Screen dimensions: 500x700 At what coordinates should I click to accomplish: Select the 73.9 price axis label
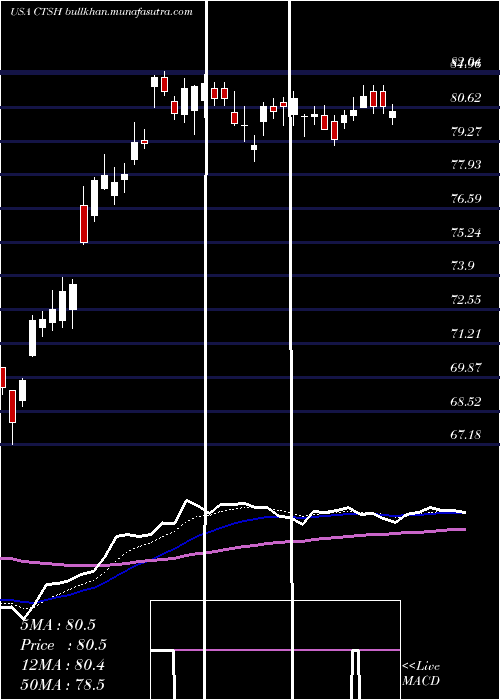tap(462, 266)
